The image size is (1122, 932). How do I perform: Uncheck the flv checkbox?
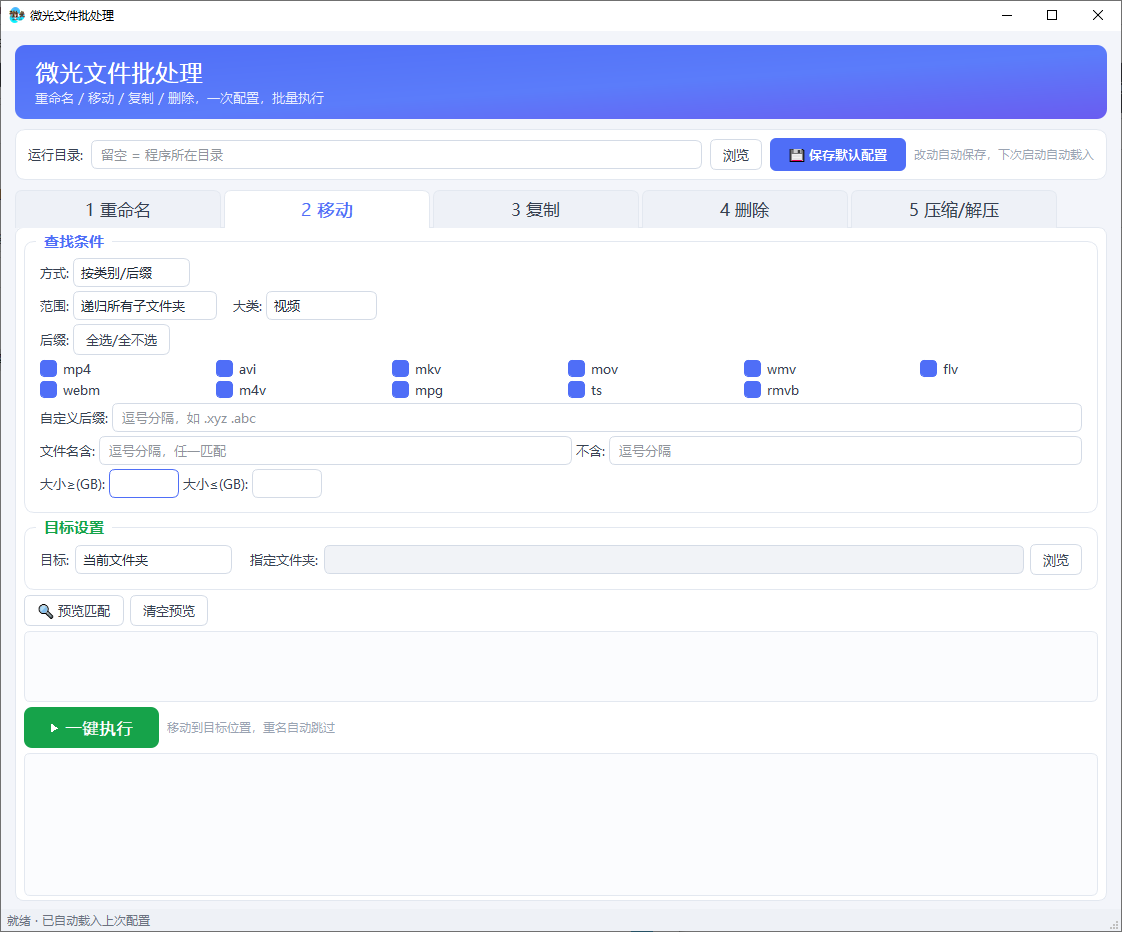click(929, 369)
